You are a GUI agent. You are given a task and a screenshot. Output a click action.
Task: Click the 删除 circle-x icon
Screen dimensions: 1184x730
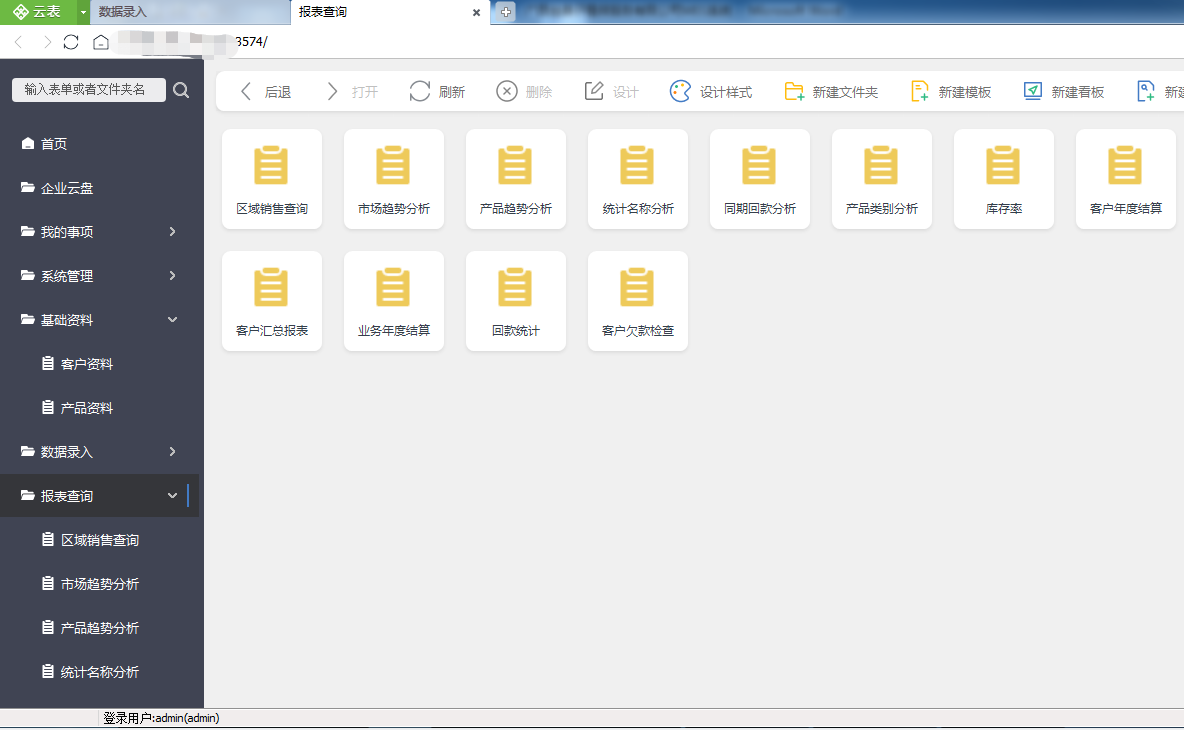507,91
